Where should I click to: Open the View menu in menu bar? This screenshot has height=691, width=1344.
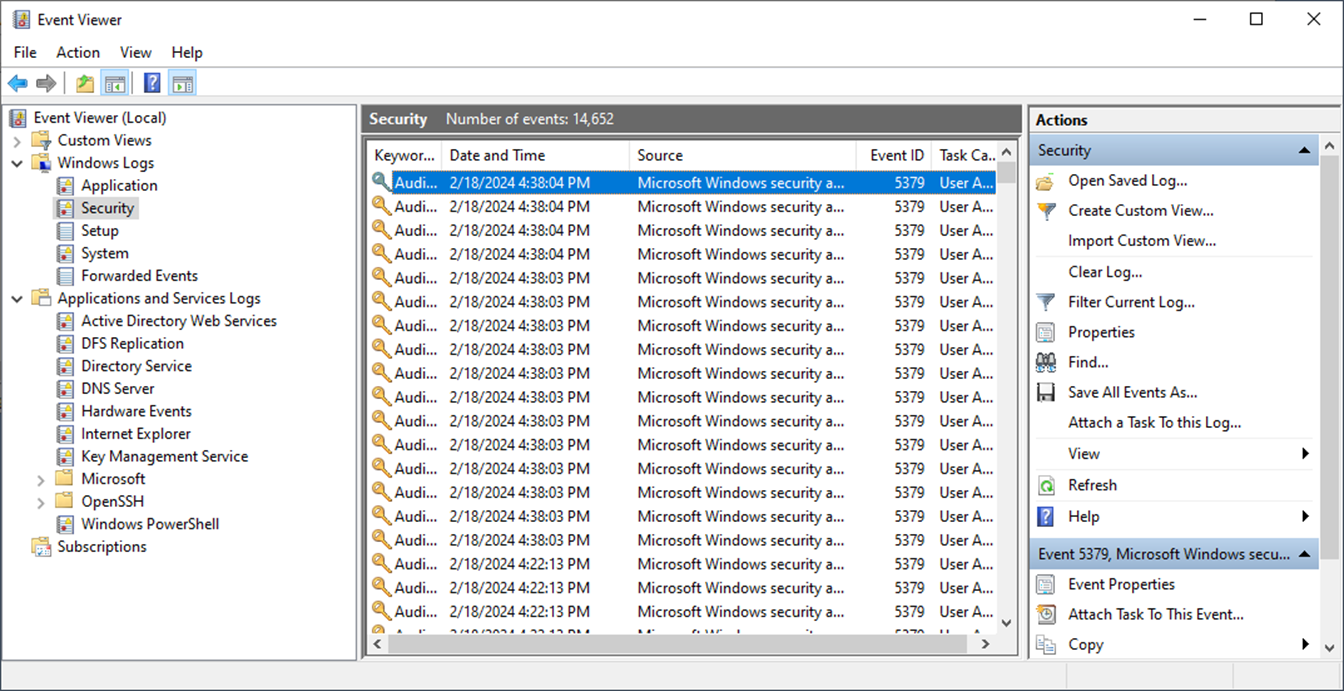point(136,52)
